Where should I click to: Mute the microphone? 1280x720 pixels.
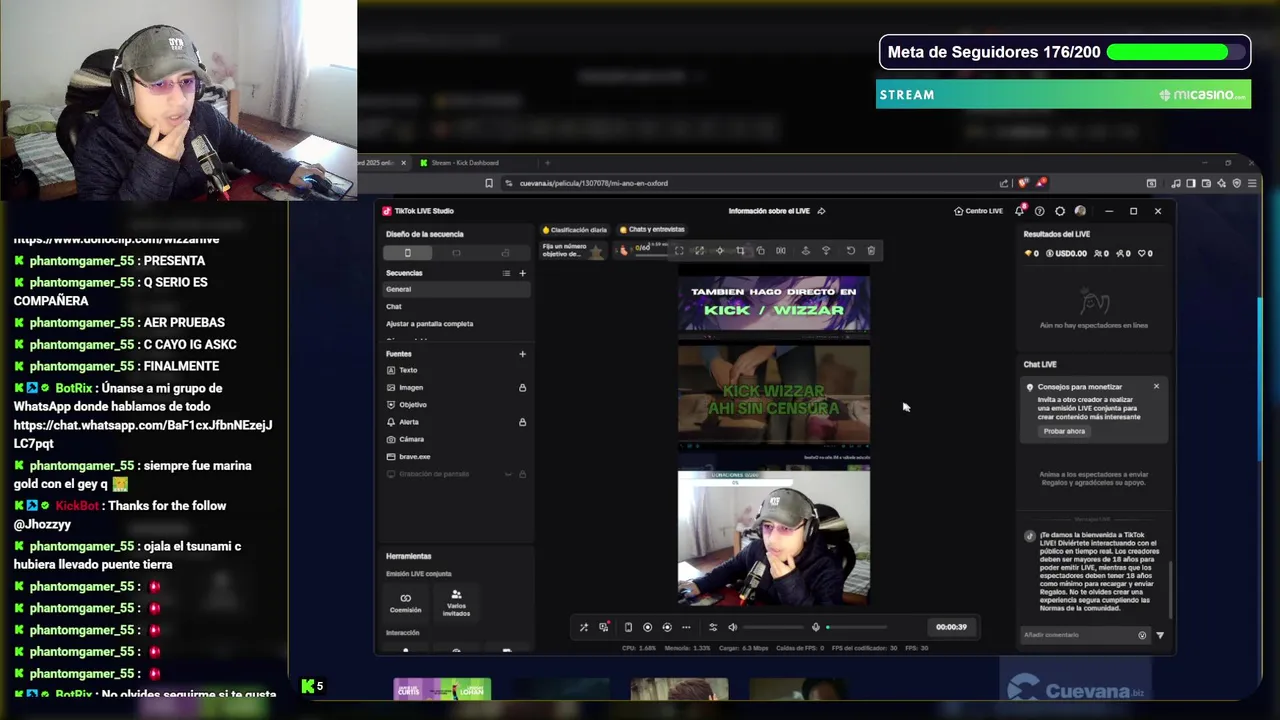[x=816, y=627]
